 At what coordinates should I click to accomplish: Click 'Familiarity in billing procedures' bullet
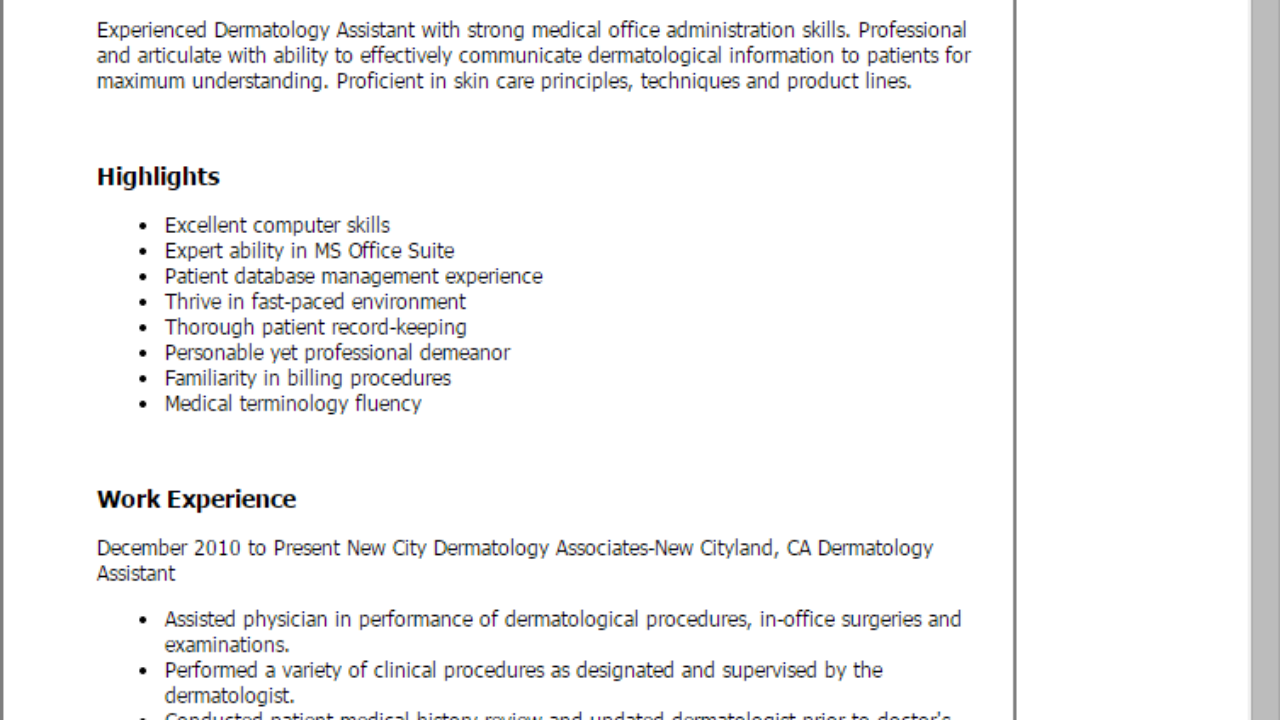point(308,379)
